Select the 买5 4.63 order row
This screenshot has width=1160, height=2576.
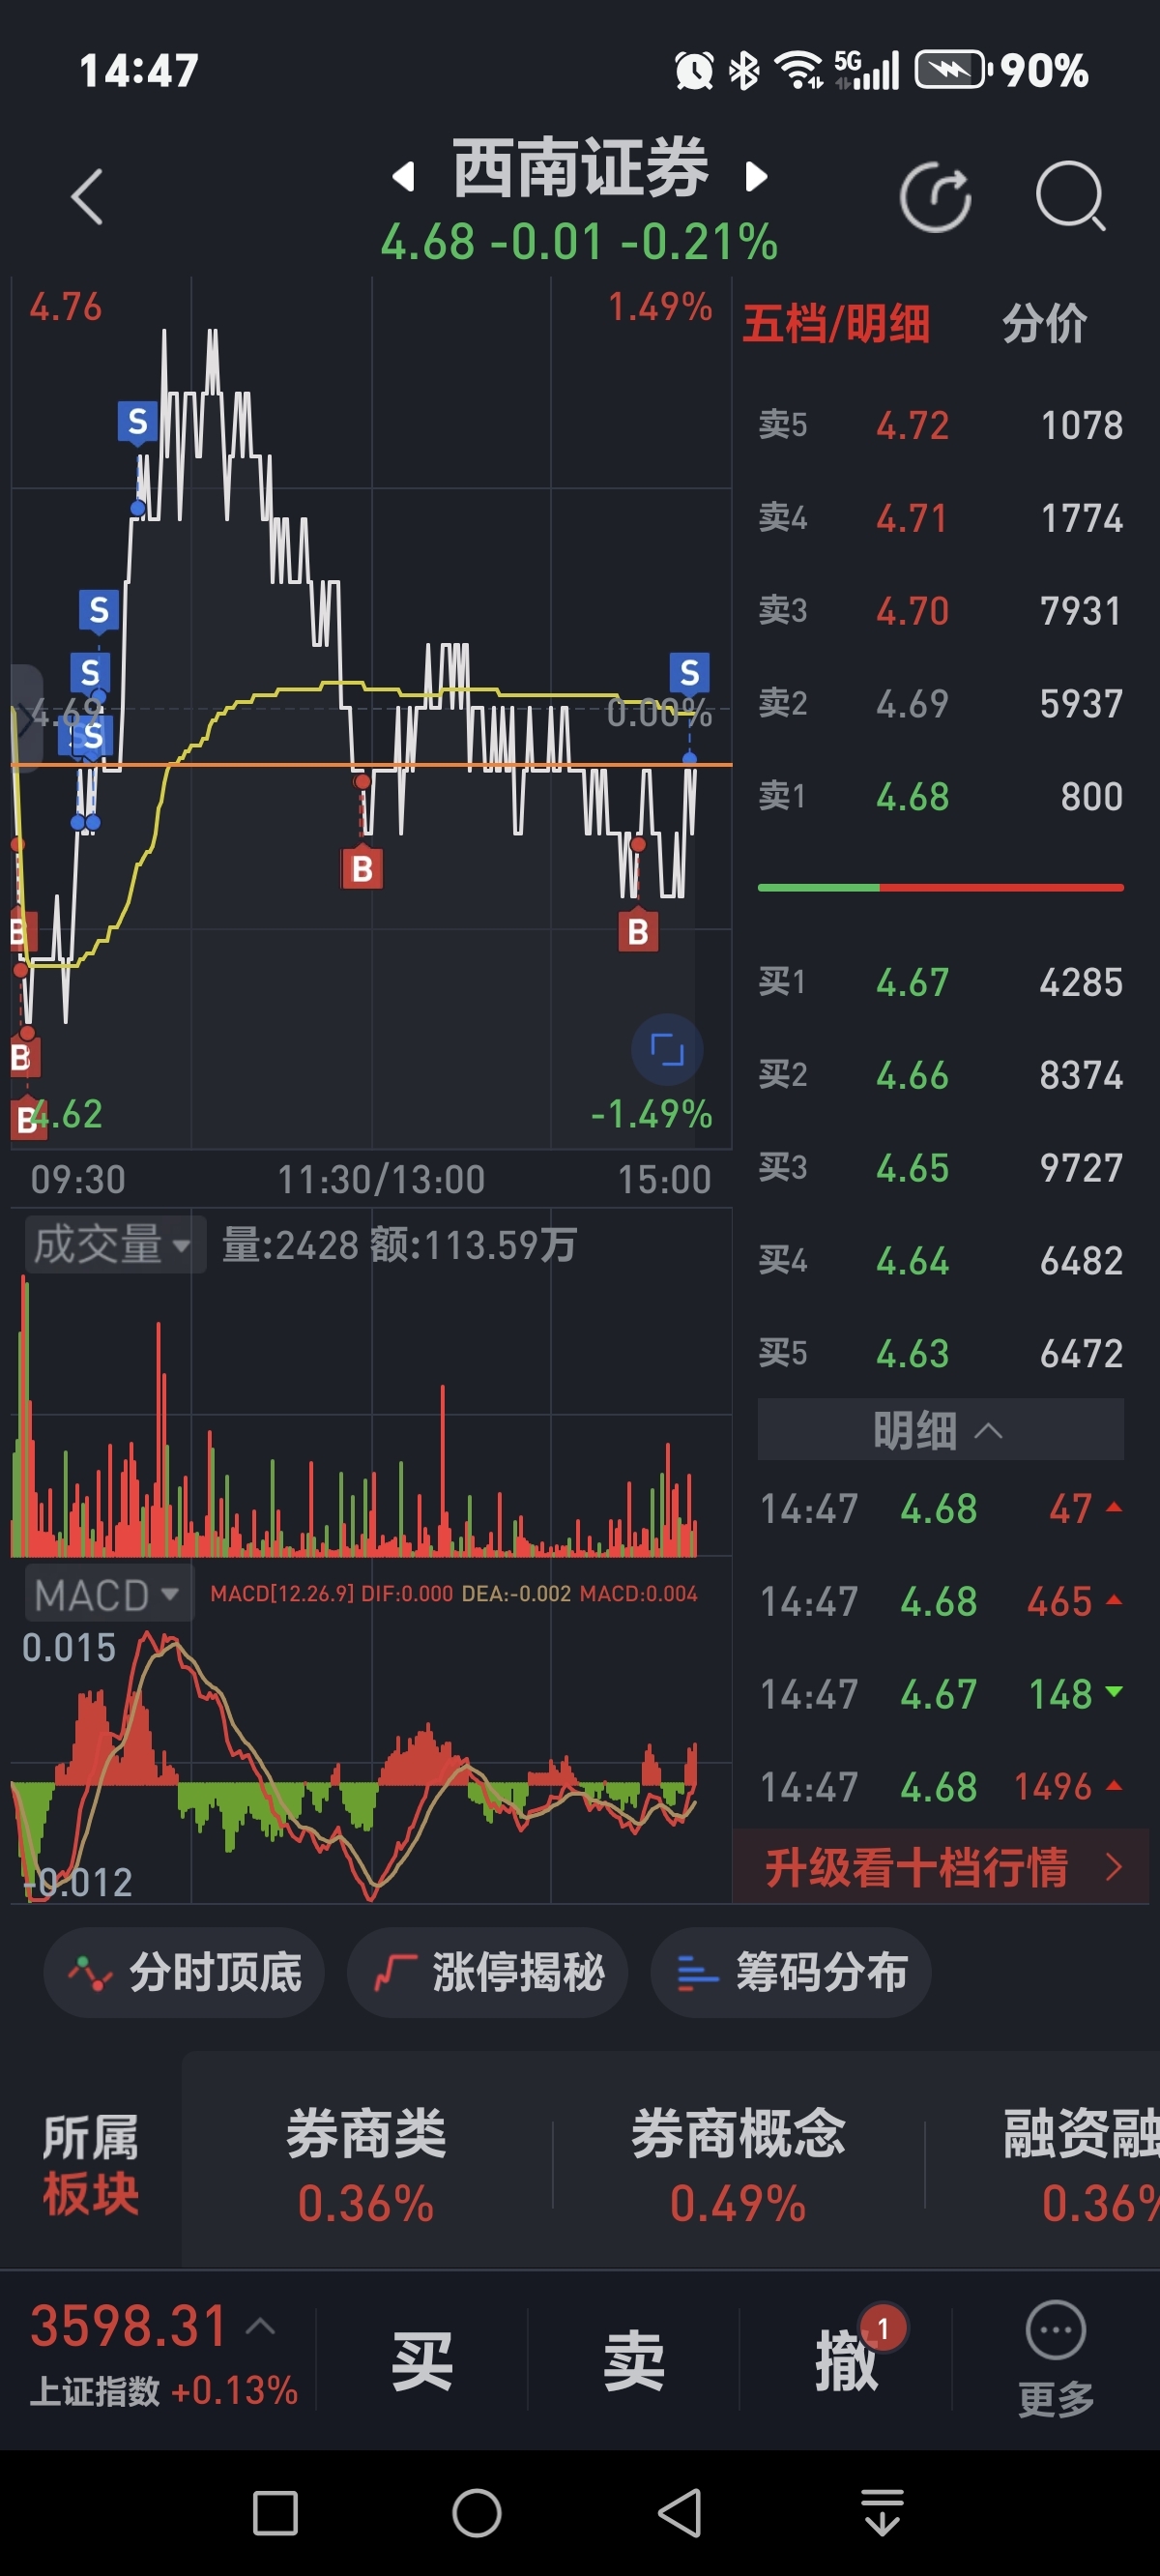(940, 1354)
